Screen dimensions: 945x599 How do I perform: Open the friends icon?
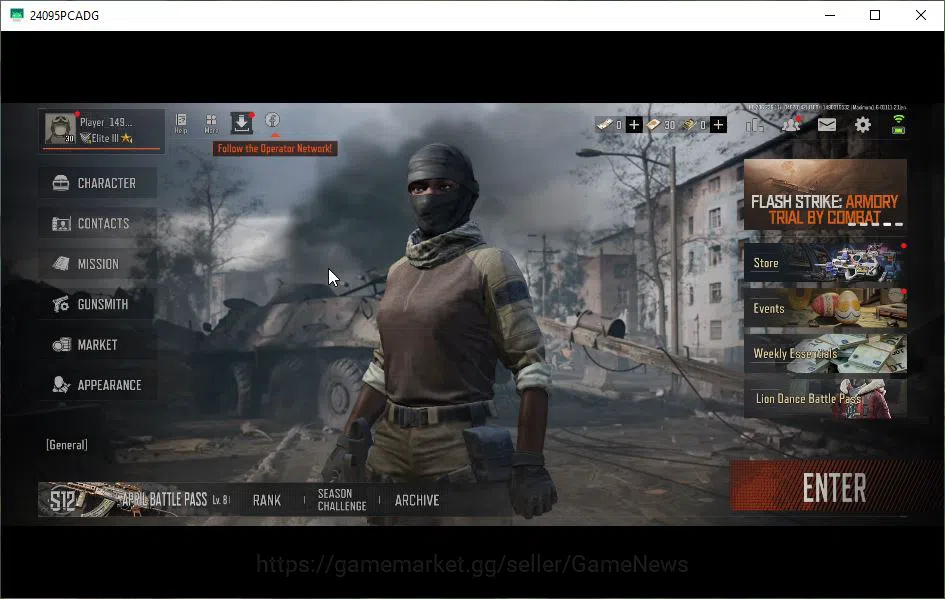(x=791, y=125)
